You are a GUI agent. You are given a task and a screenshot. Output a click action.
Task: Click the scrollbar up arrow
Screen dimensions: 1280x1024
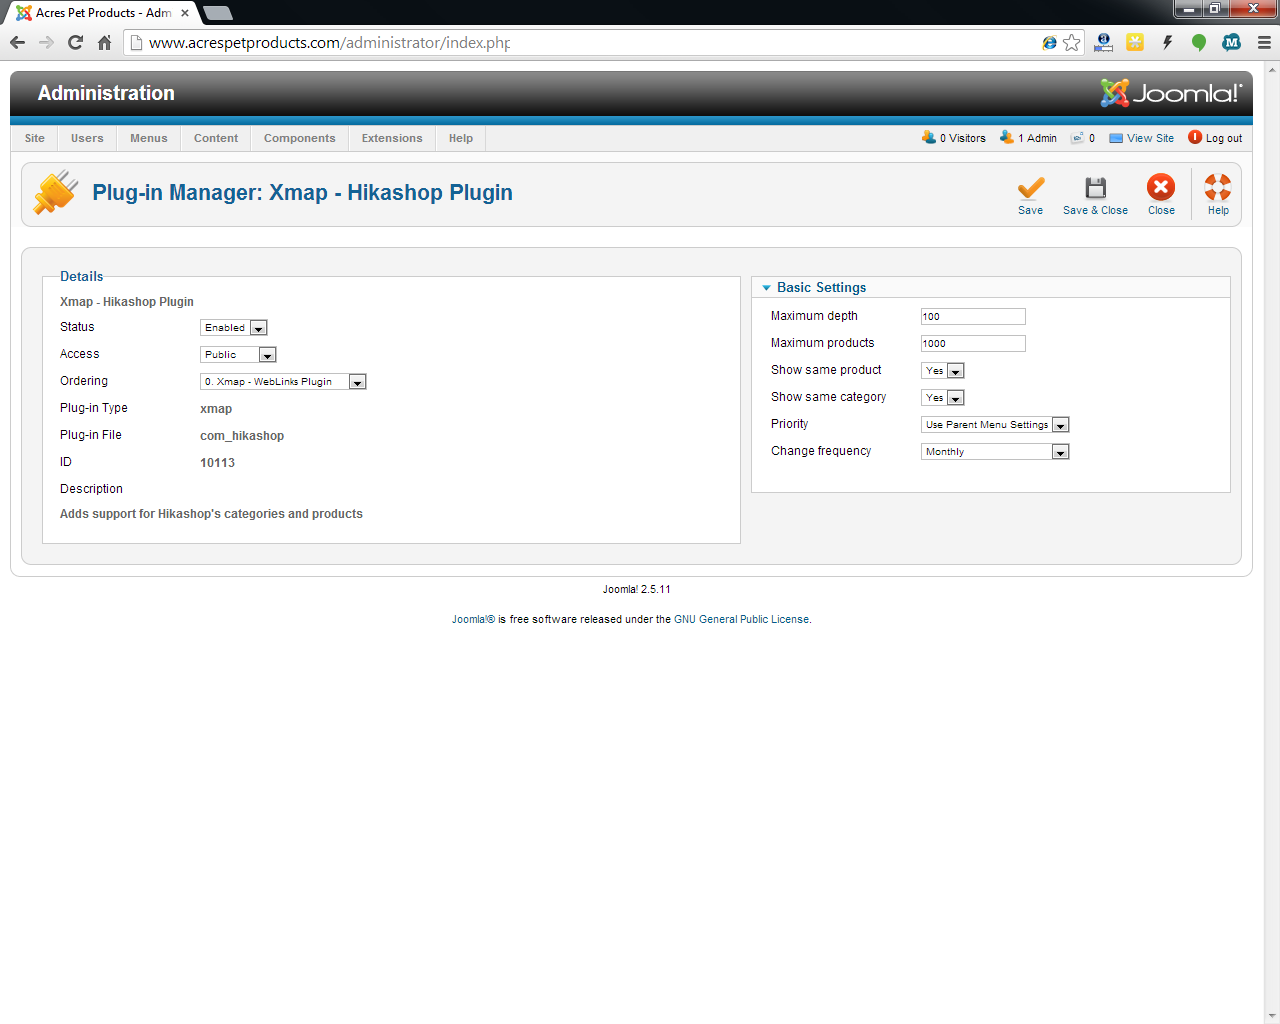pos(1272,69)
